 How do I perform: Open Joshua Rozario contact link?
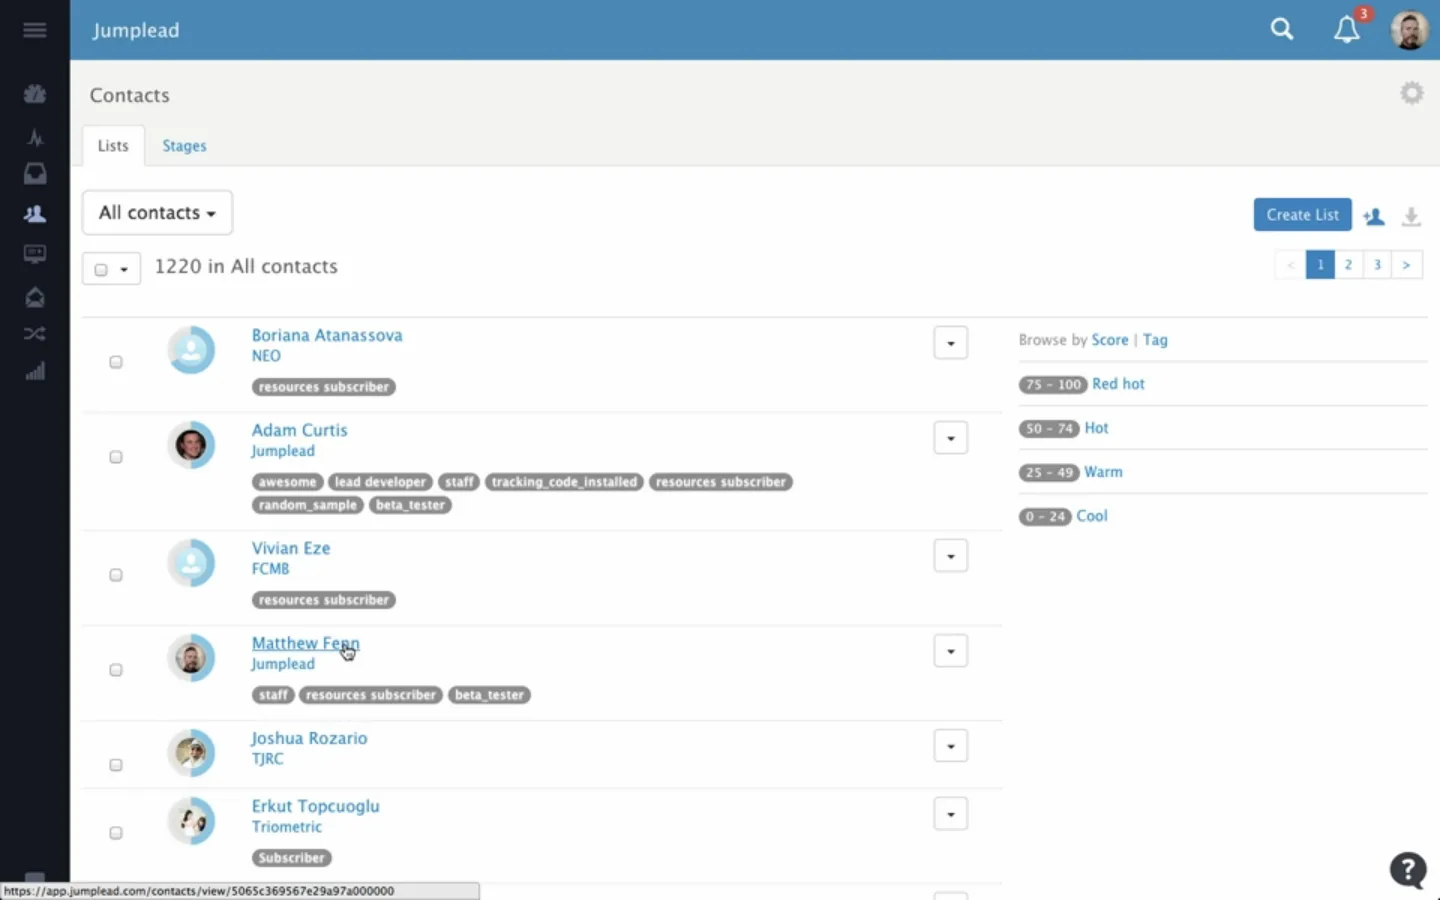pyautogui.click(x=309, y=738)
